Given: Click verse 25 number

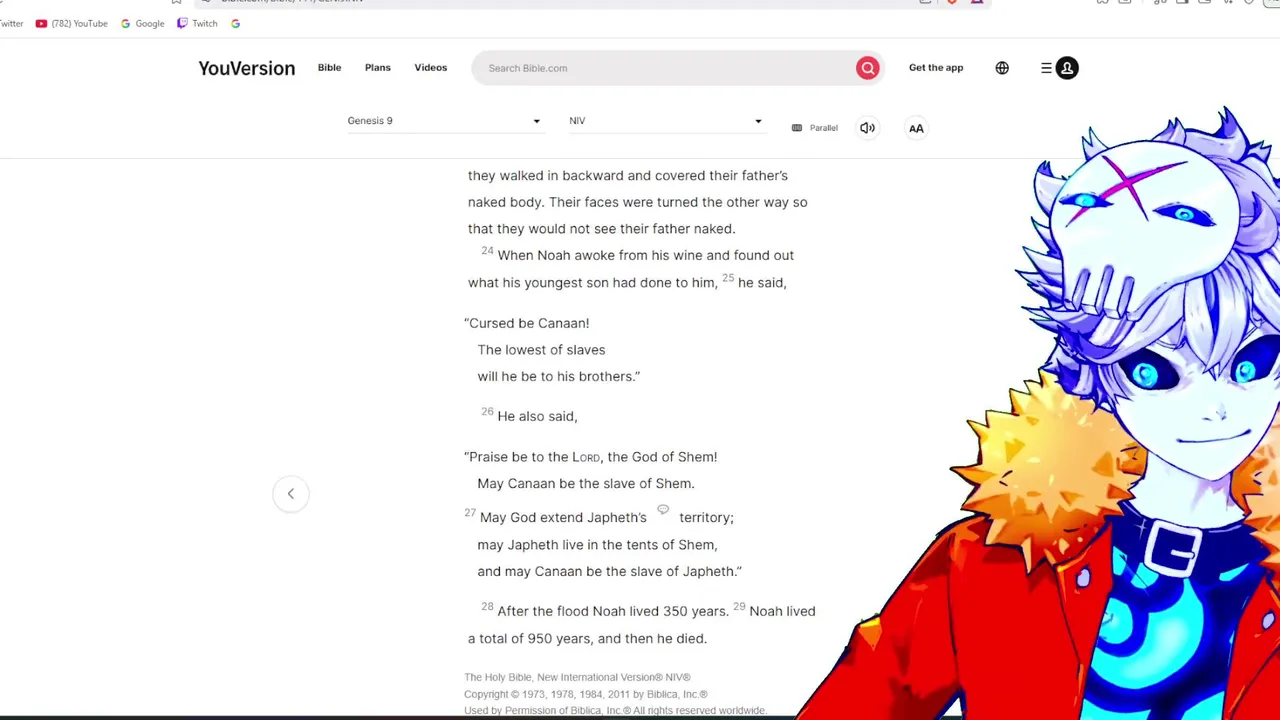Looking at the screenshot, I should [728, 277].
